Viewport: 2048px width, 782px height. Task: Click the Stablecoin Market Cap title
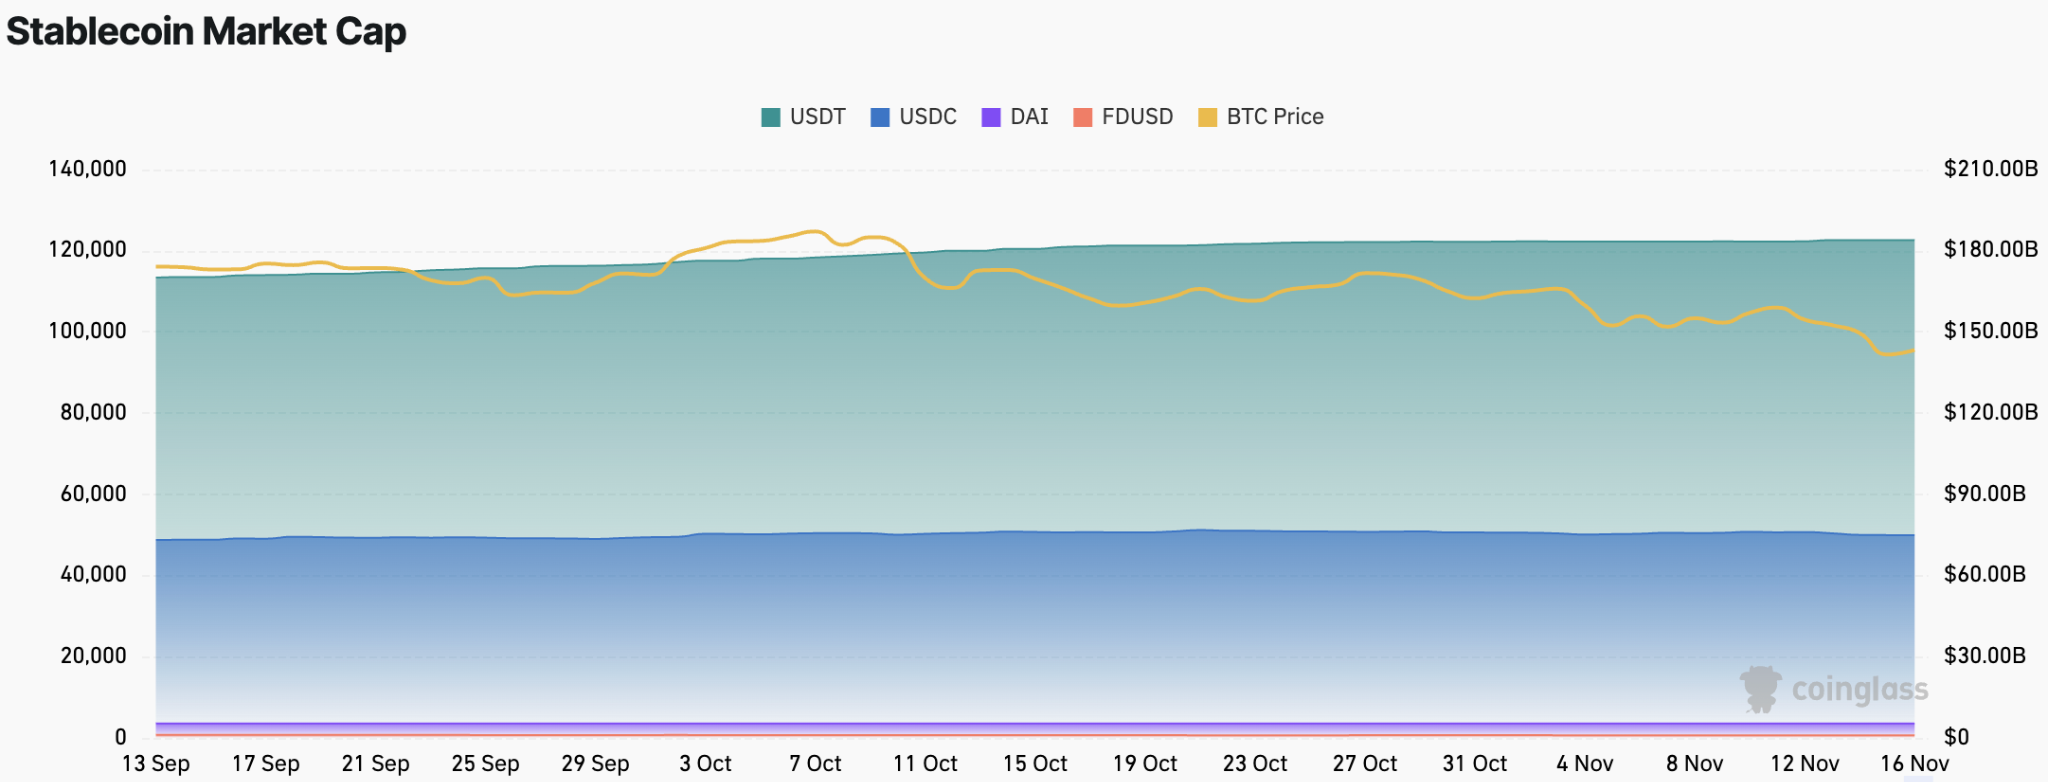[206, 32]
